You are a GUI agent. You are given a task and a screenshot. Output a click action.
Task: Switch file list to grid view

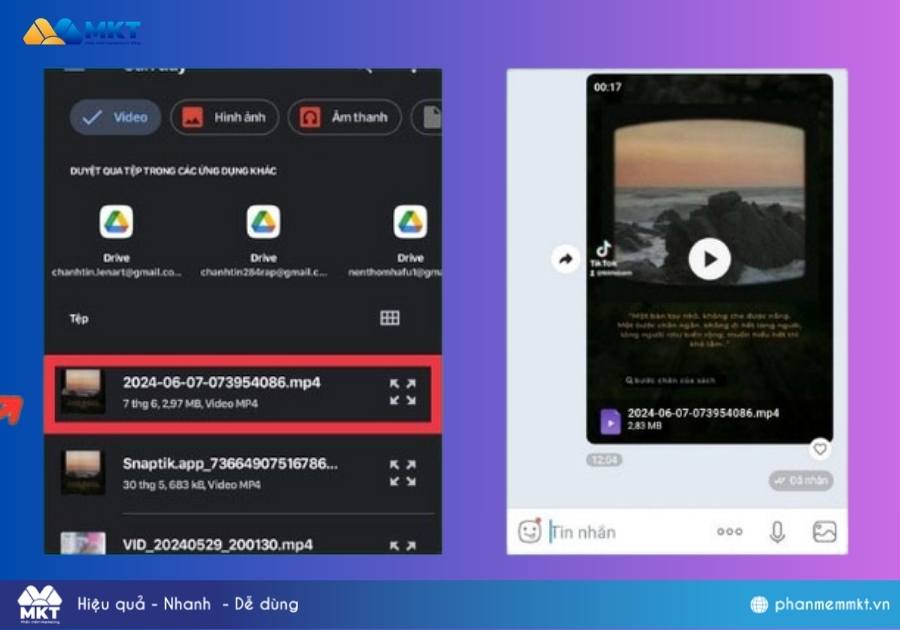(x=390, y=318)
